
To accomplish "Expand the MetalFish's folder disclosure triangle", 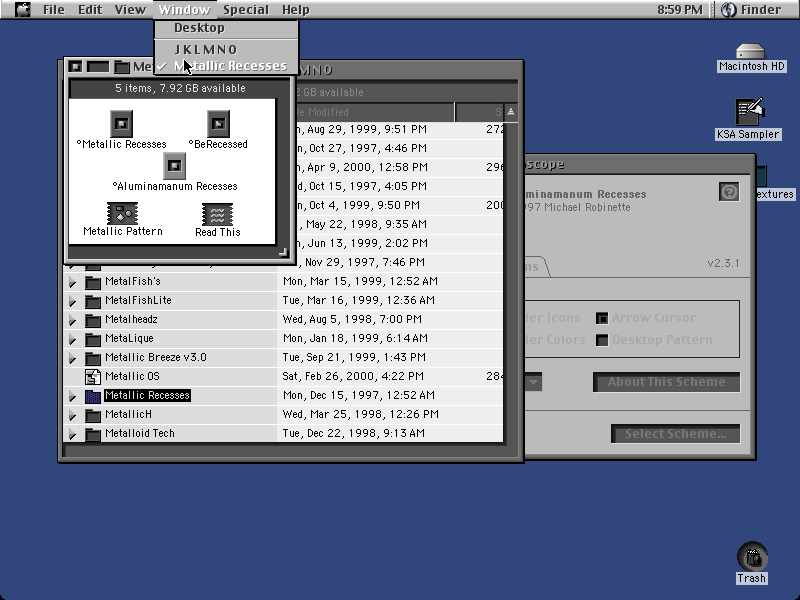I will (x=72, y=282).
